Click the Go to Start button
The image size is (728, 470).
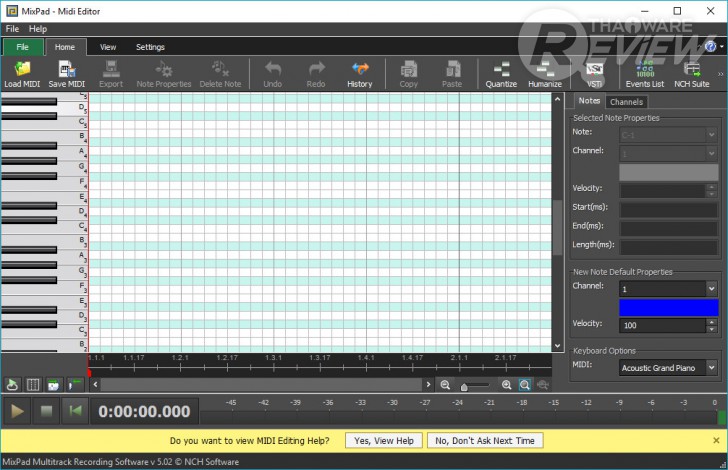(x=75, y=411)
